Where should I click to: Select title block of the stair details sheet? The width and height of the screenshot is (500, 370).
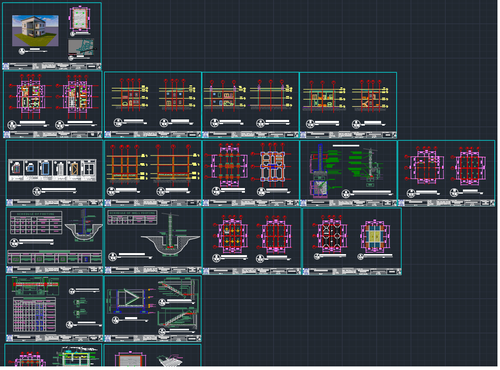[x=153, y=338]
